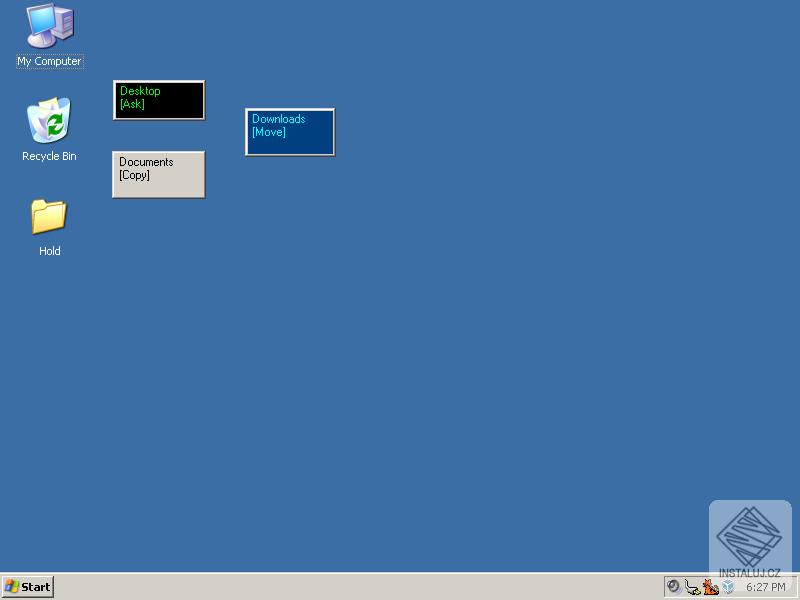Click the 6:27 PM taskbar clock
The width and height of the screenshot is (800, 600).
pyautogui.click(x=766, y=587)
